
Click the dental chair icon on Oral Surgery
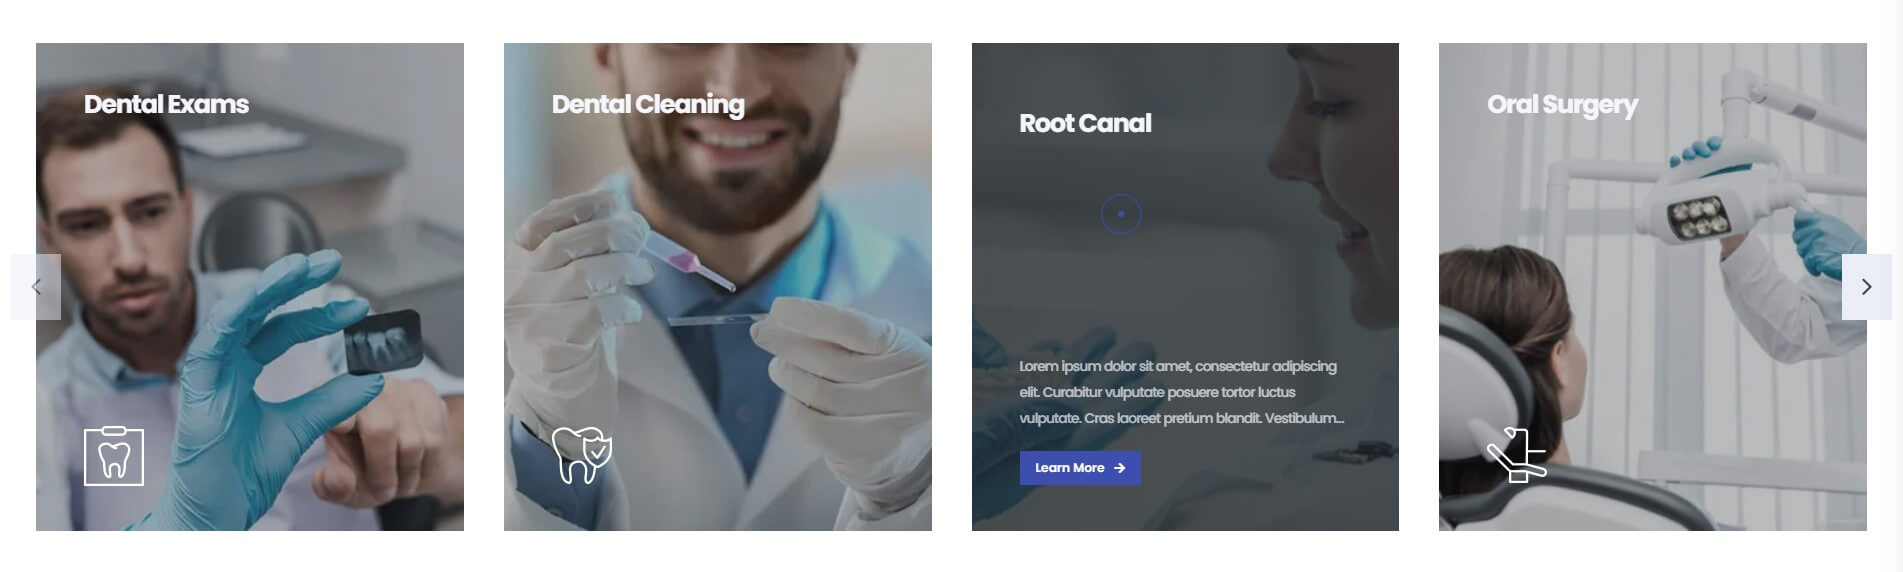click(x=1516, y=455)
